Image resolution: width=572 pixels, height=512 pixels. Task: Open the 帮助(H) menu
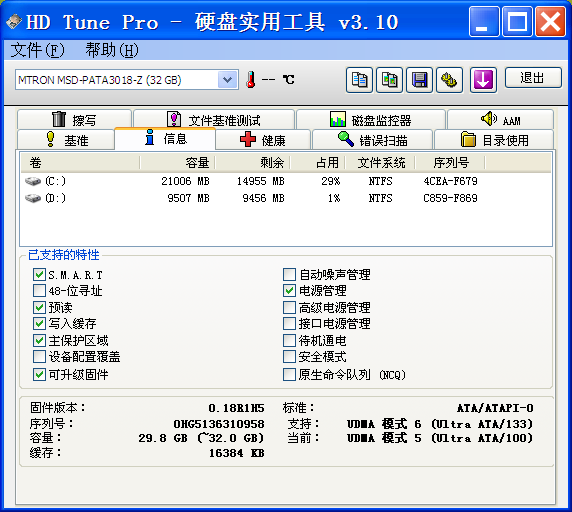click(x=112, y=50)
